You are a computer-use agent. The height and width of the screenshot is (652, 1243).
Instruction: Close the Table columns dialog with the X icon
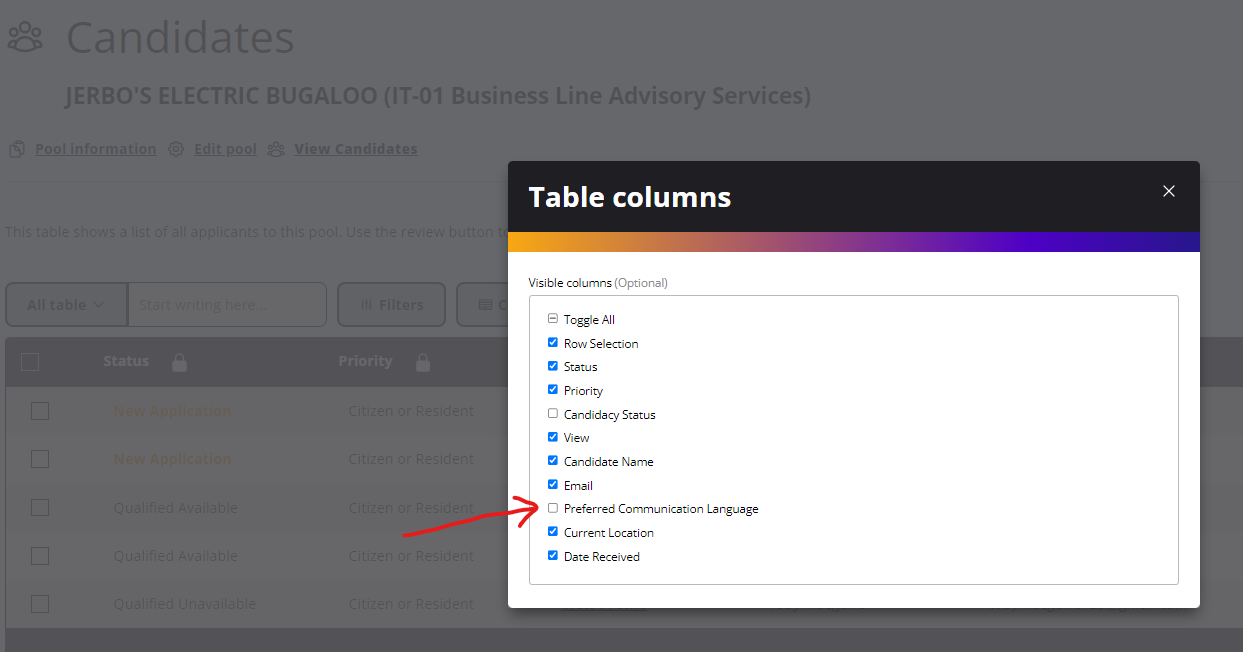pyautogui.click(x=1168, y=190)
